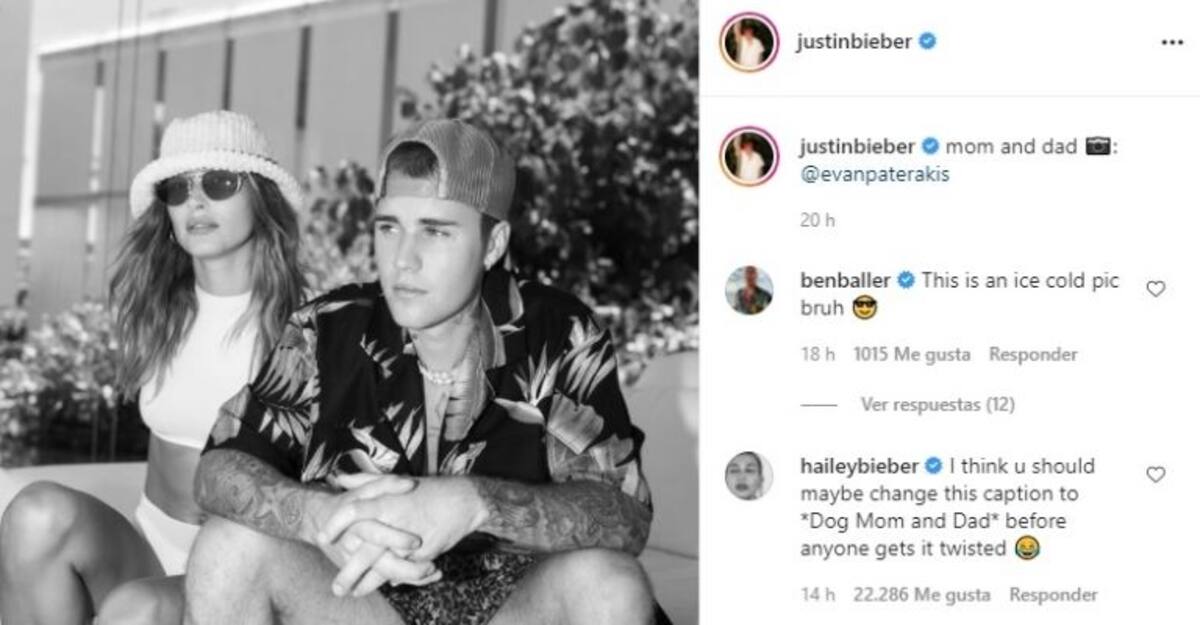Screen dimensions: 1200x625
Task: Click Responder under haileybieber's comment
Action: (x=1053, y=594)
